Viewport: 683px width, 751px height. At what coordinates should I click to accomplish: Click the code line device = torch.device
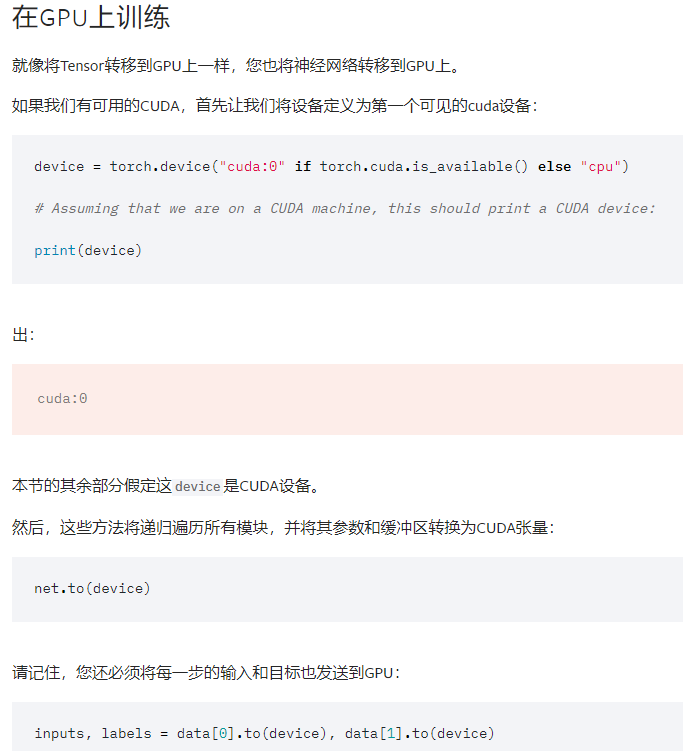click(331, 167)
